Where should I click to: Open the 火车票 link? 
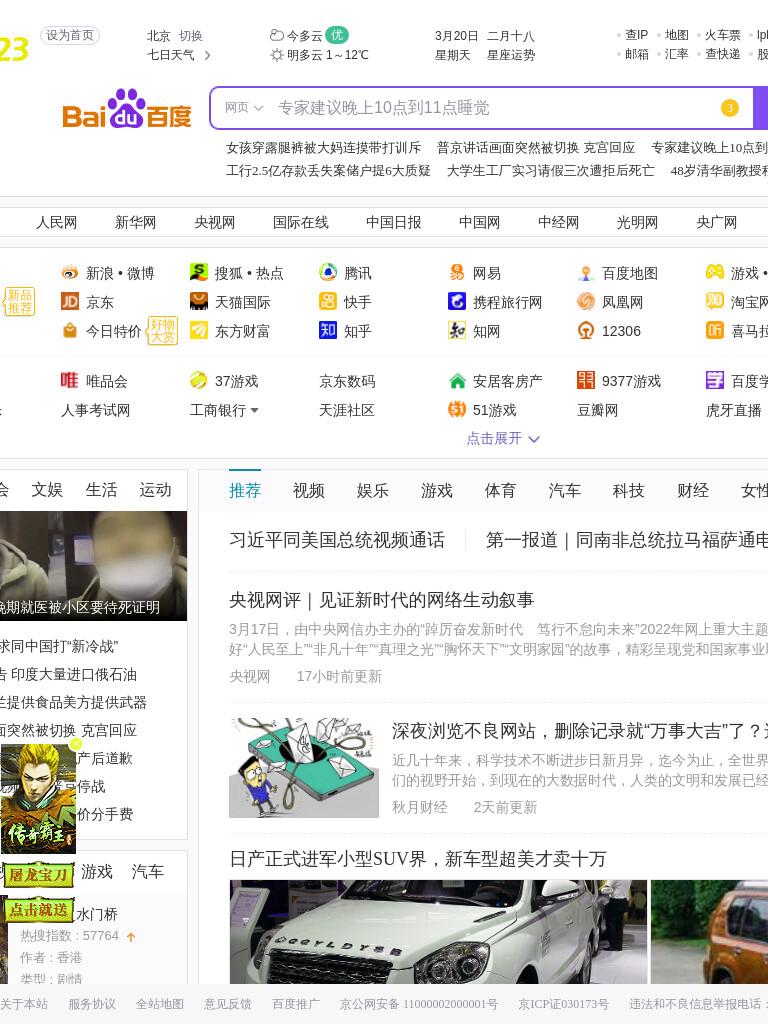tap(722, 35)
